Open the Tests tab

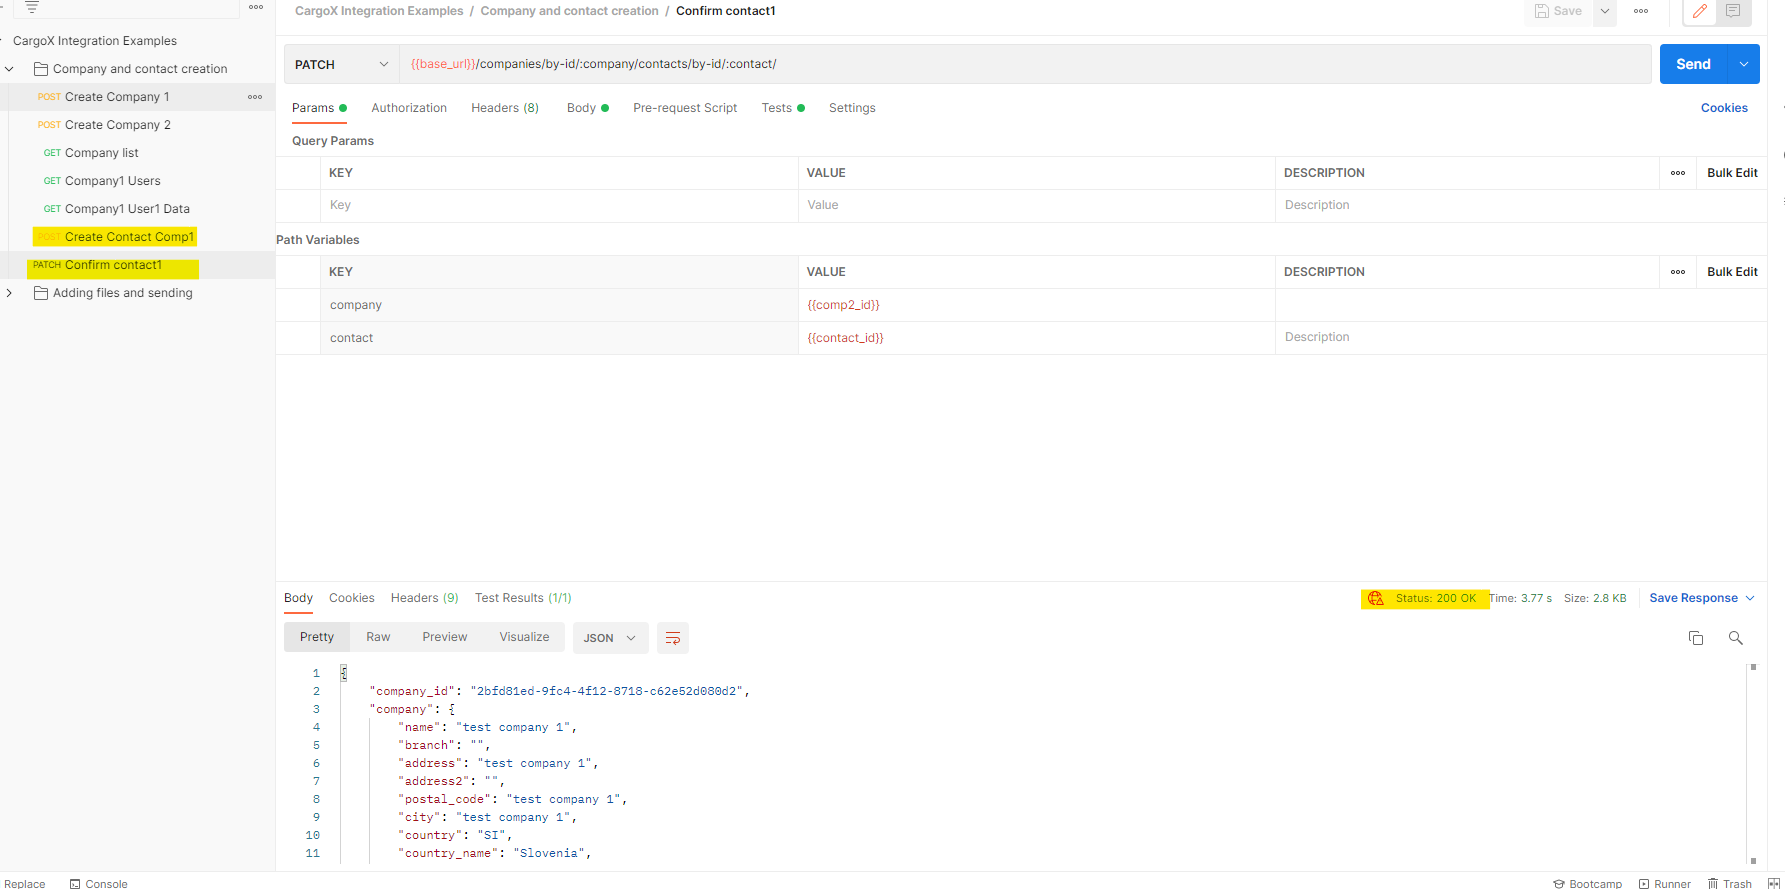[x=783, y=108]
